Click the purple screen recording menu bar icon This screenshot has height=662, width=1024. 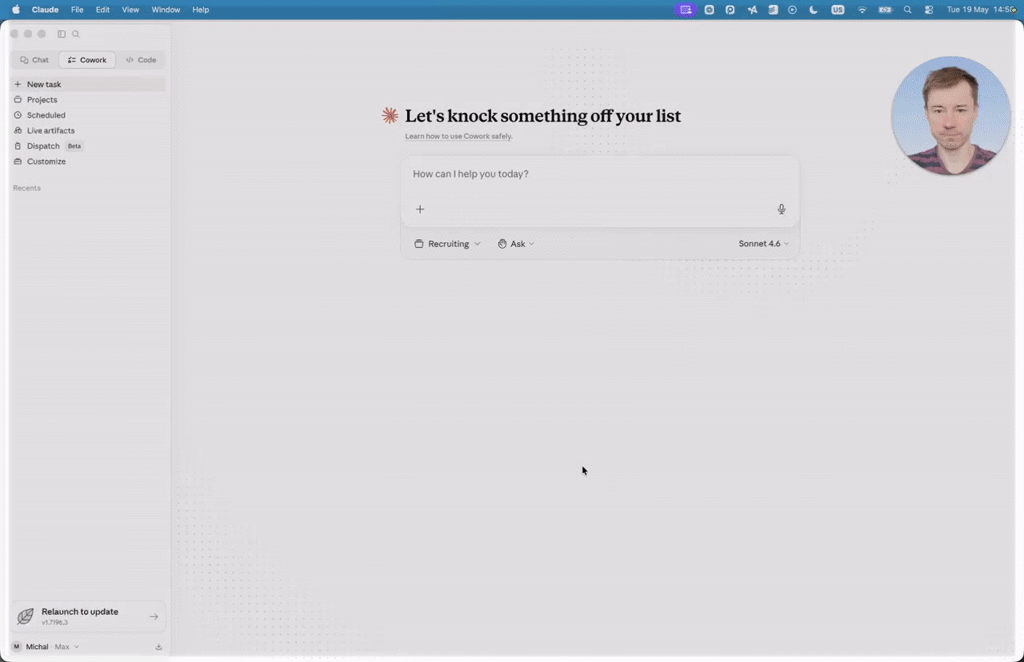click(x=686, y=10)
